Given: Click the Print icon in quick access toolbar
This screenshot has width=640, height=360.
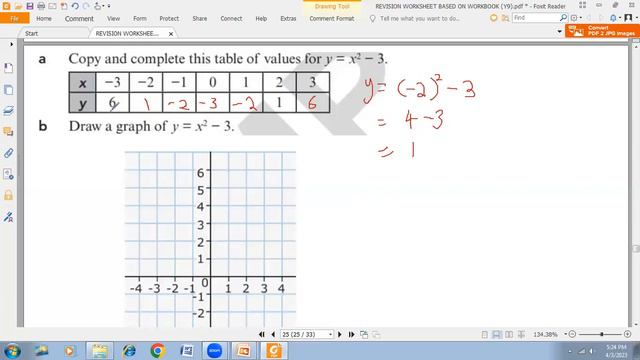Looking at the screenshot, I should (41, 6).
